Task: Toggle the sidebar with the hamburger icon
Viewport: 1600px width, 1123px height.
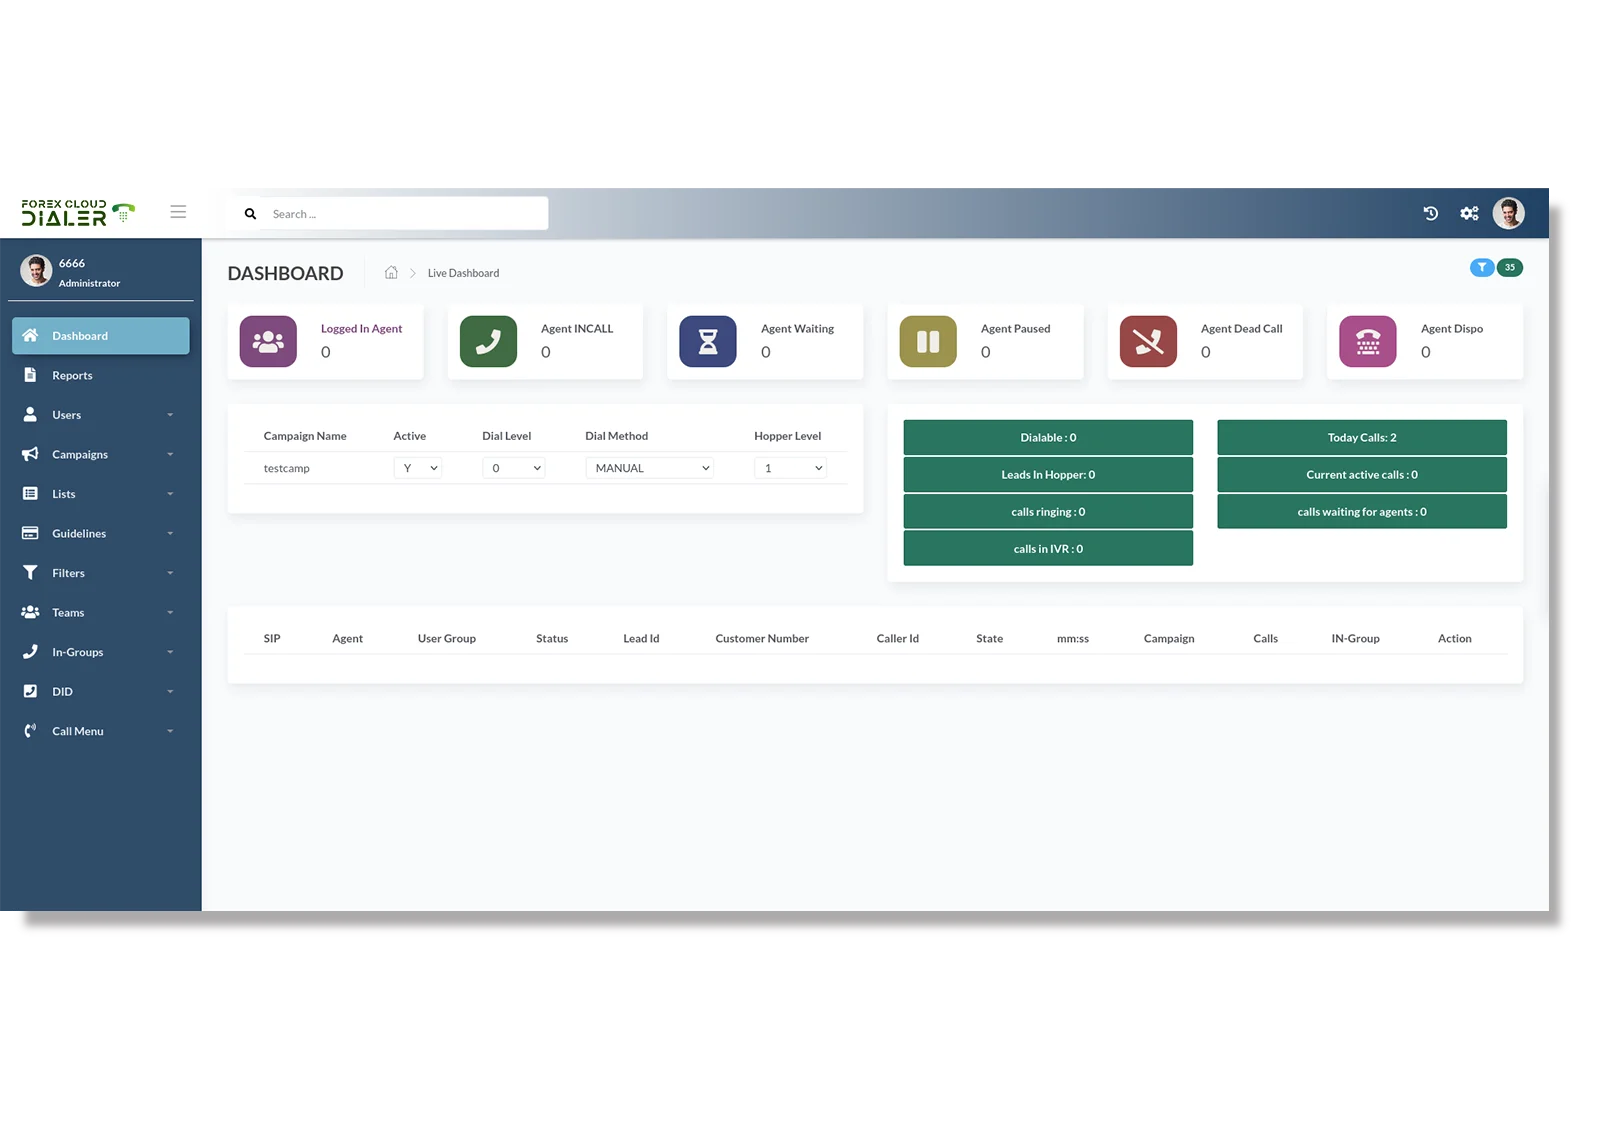Action: (x=178, y=211)
